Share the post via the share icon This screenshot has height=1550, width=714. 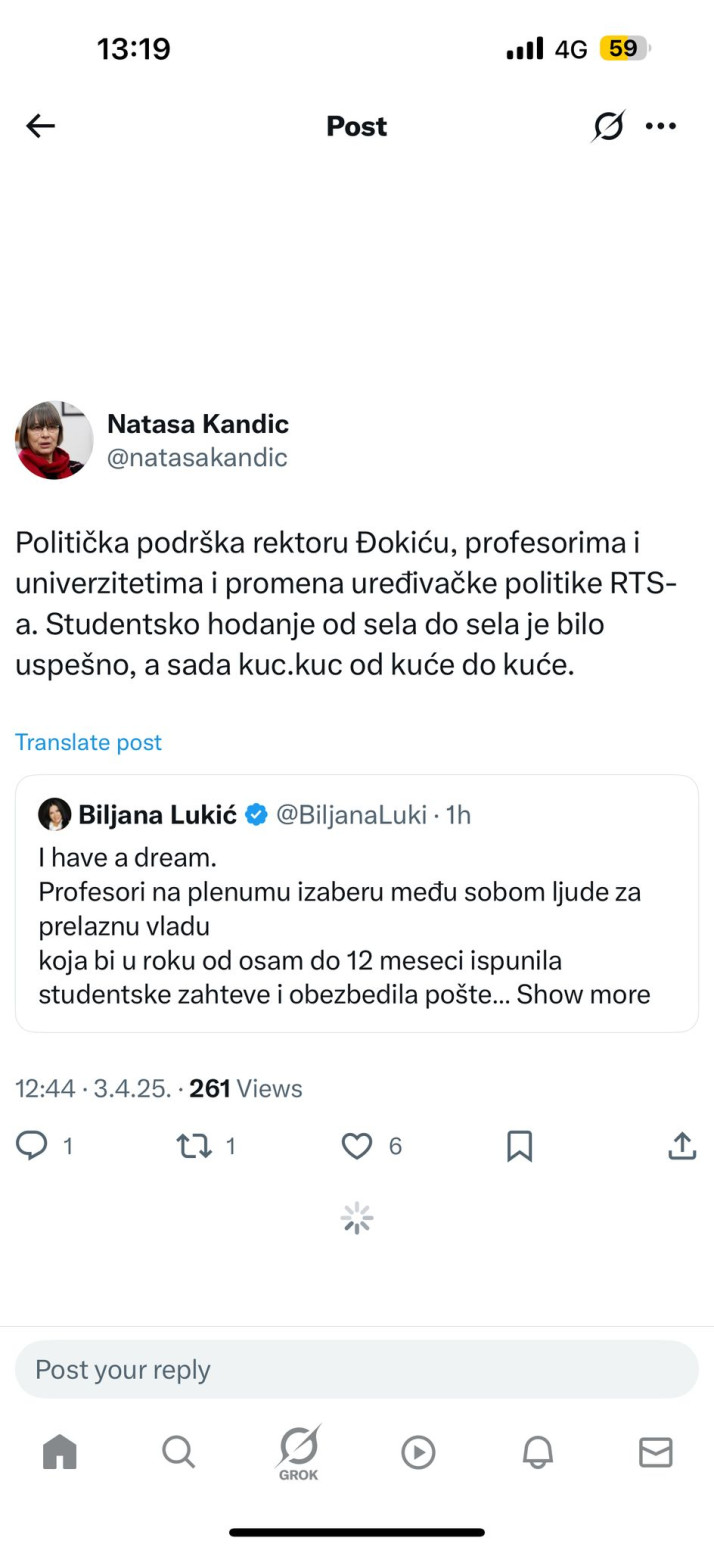click(681, 1146)
